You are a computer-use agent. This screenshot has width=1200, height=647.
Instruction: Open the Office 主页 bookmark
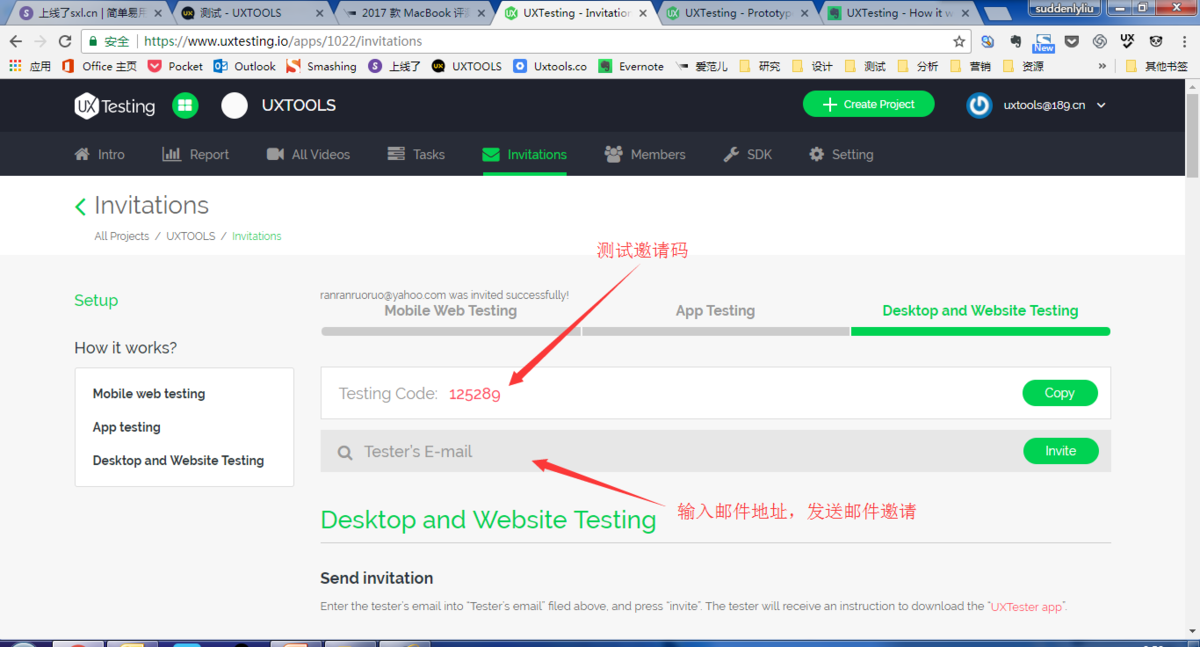(99, 66)
